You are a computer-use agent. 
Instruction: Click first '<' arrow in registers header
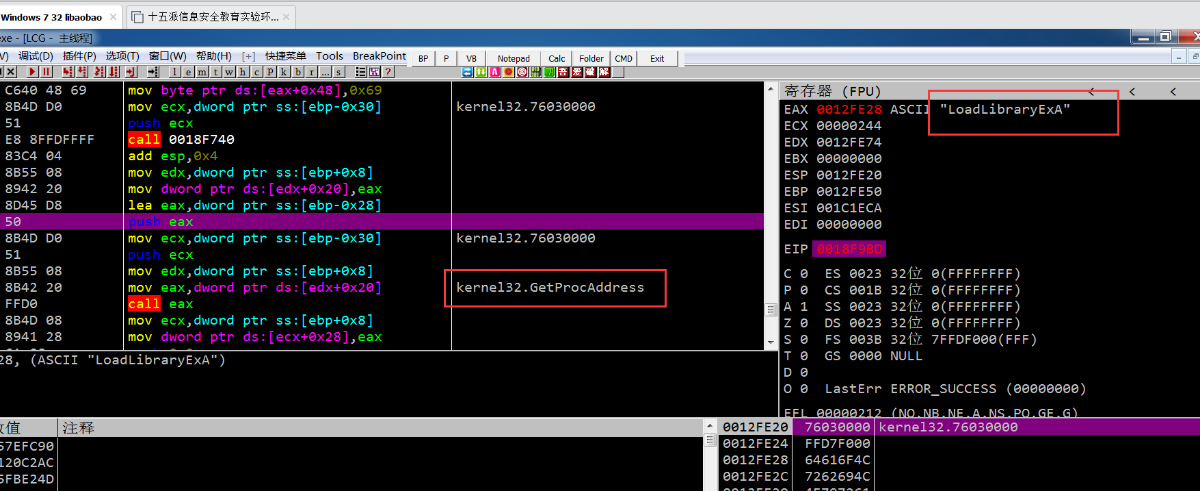click(x=1092, y=91)
